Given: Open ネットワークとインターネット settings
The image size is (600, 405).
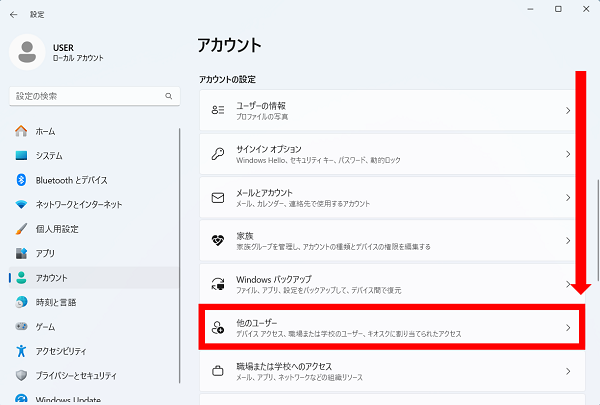Looking at the screenshot, I should tap(94, 204).
